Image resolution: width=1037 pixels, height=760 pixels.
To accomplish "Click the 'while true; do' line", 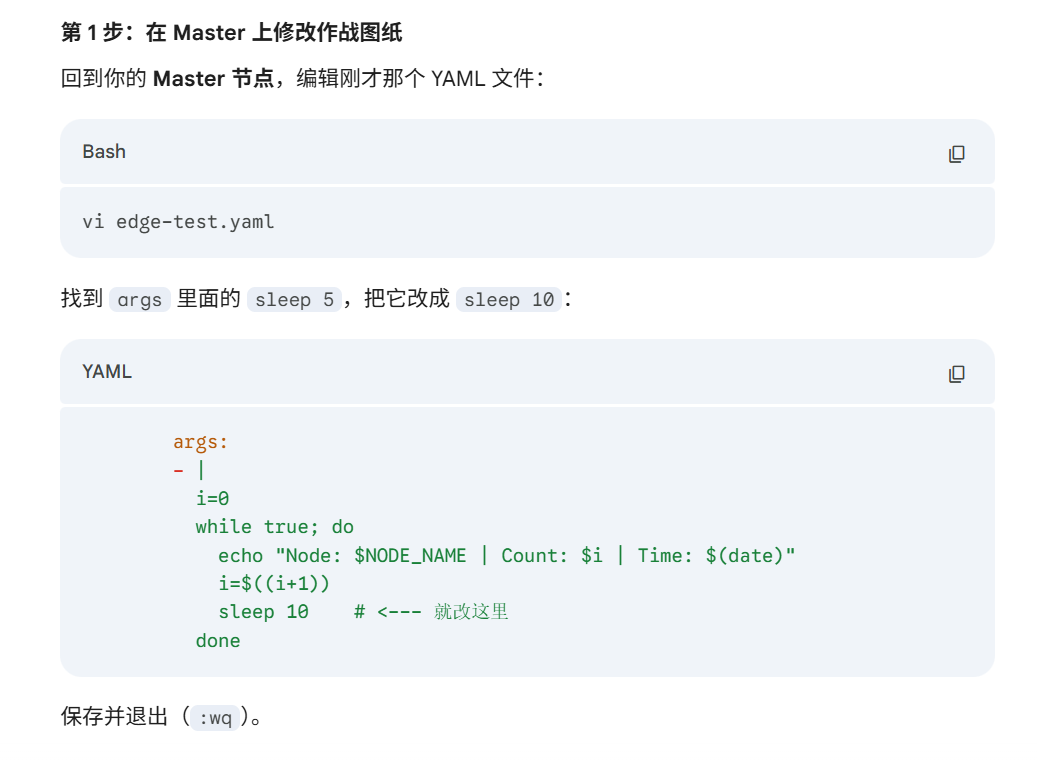I will pyautogui.click(x=274, y=527).
